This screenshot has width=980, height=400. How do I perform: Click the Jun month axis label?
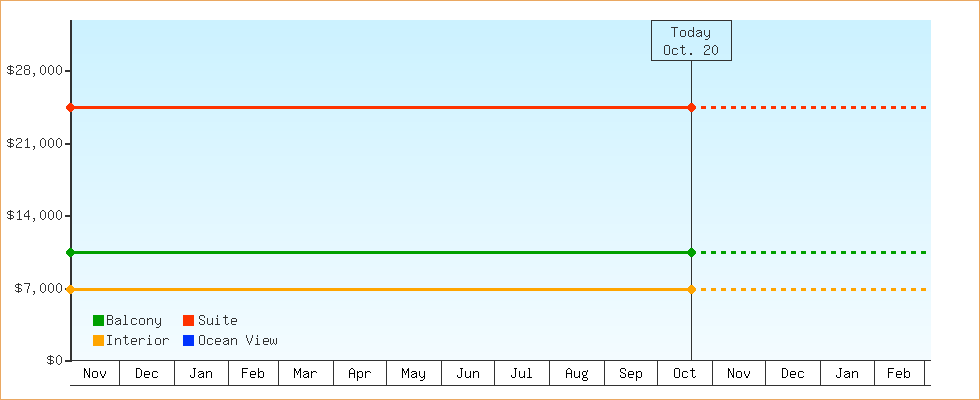point(468,374)
